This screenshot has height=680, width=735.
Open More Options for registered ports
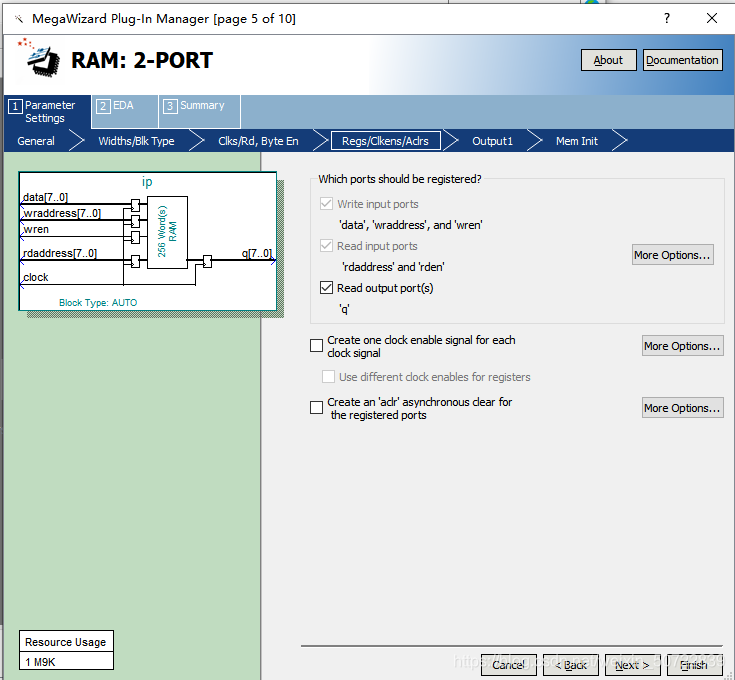click(x=673, y=255)
